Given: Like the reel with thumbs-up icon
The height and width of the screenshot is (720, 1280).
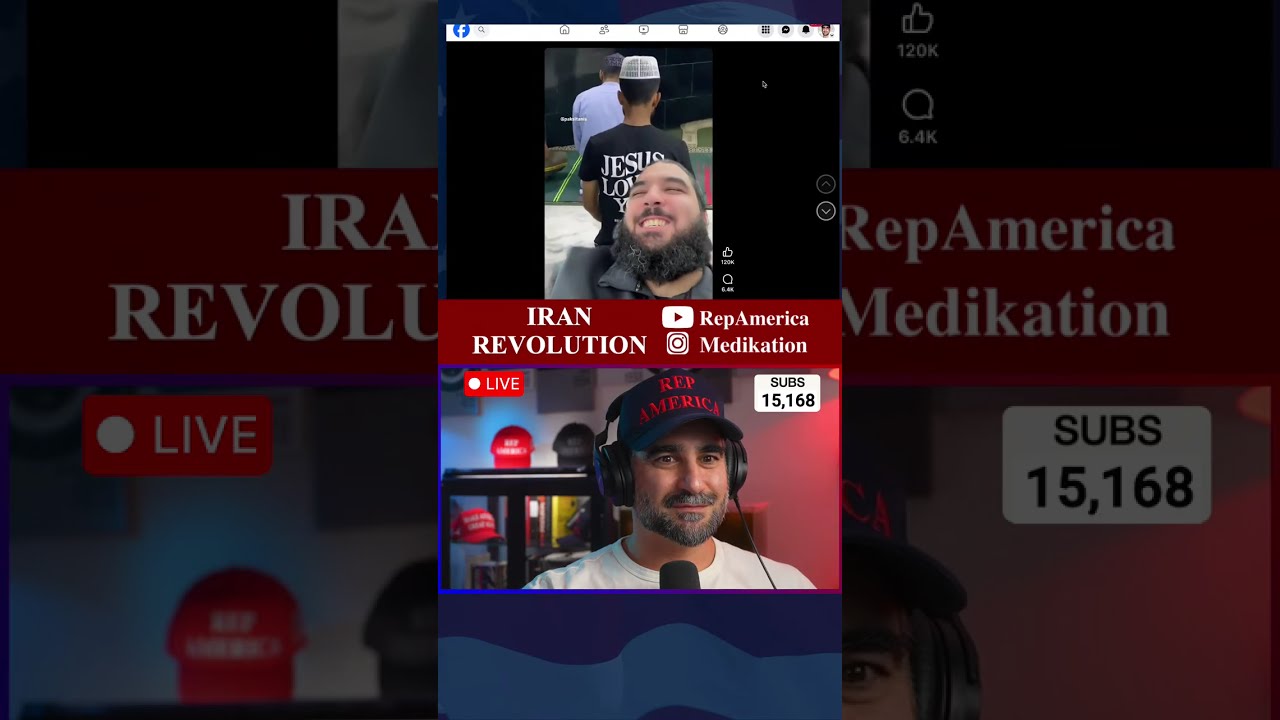Looking at the screenshot, I should [x=727, y=252].
